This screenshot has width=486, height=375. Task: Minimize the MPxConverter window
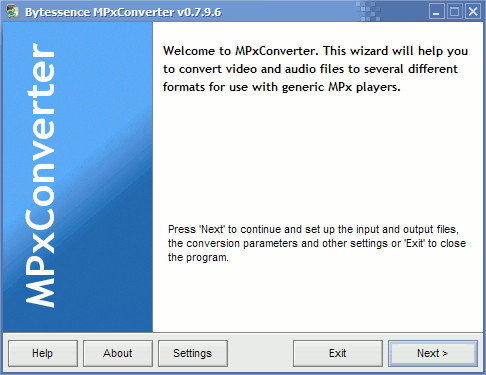pyautogui.click(x=436, y=12)
